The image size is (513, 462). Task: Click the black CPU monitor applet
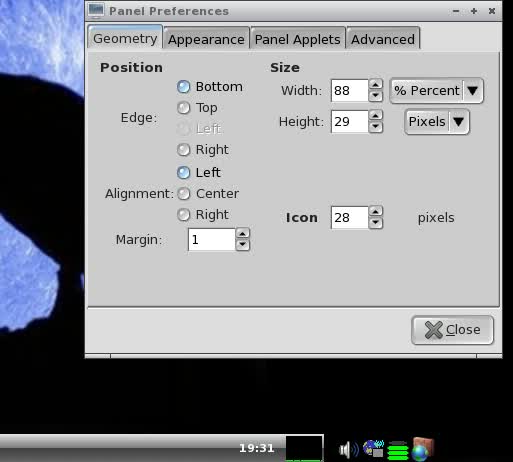[x=304, y=448]
